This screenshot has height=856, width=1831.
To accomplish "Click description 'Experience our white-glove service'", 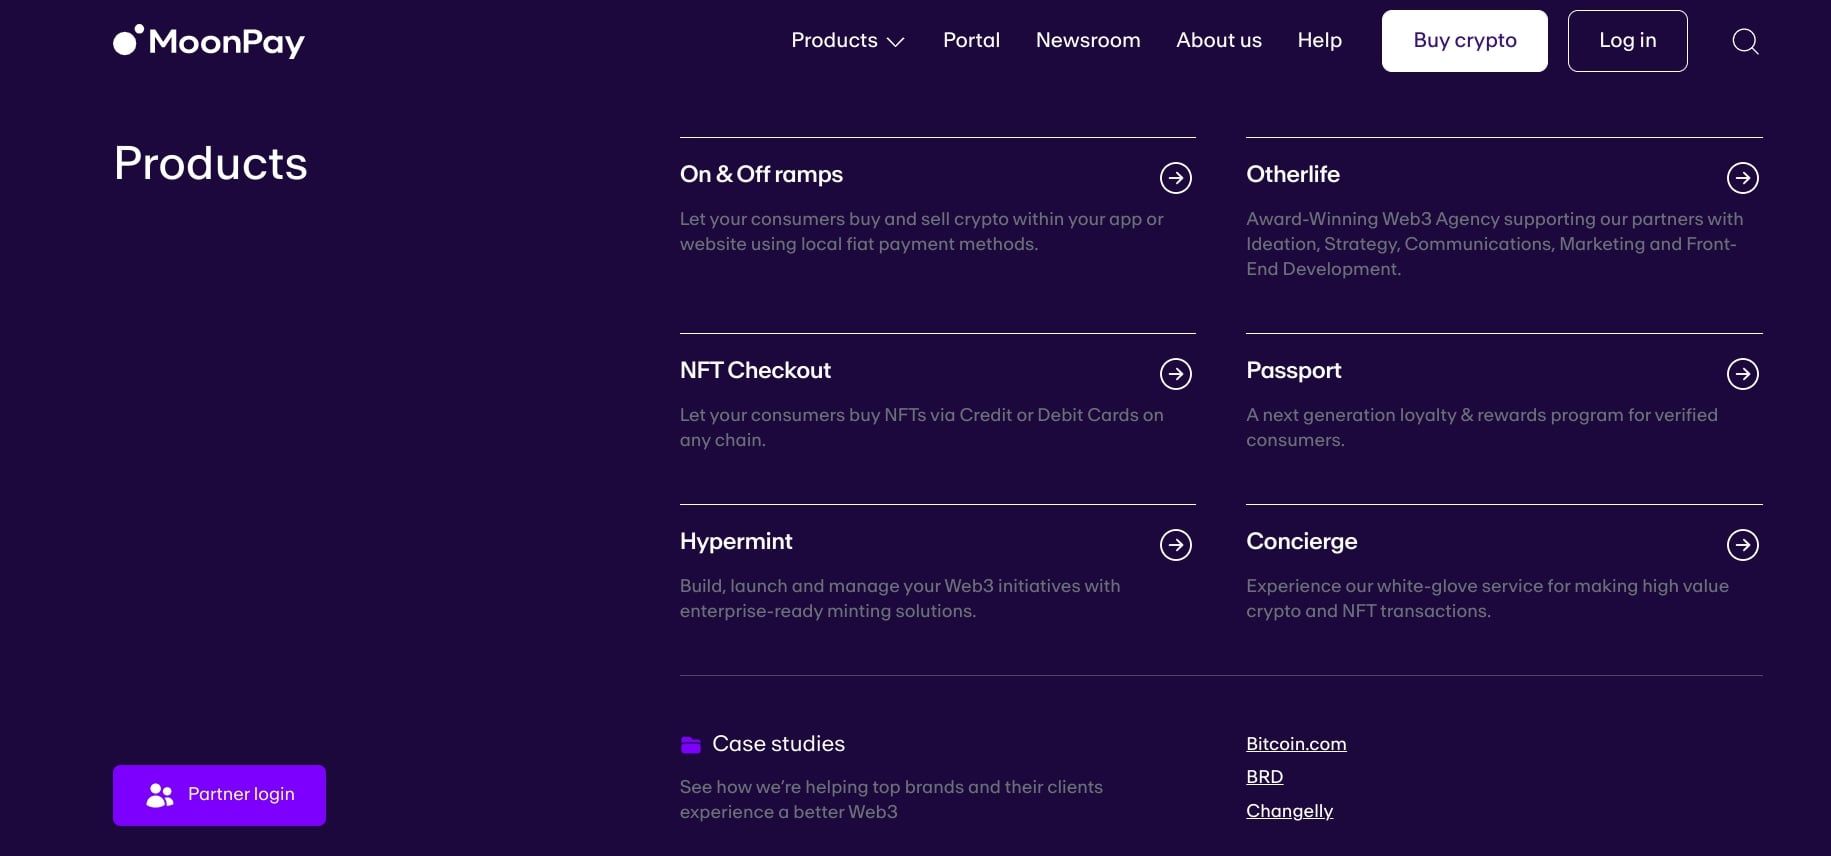I will pos(1487,598).
